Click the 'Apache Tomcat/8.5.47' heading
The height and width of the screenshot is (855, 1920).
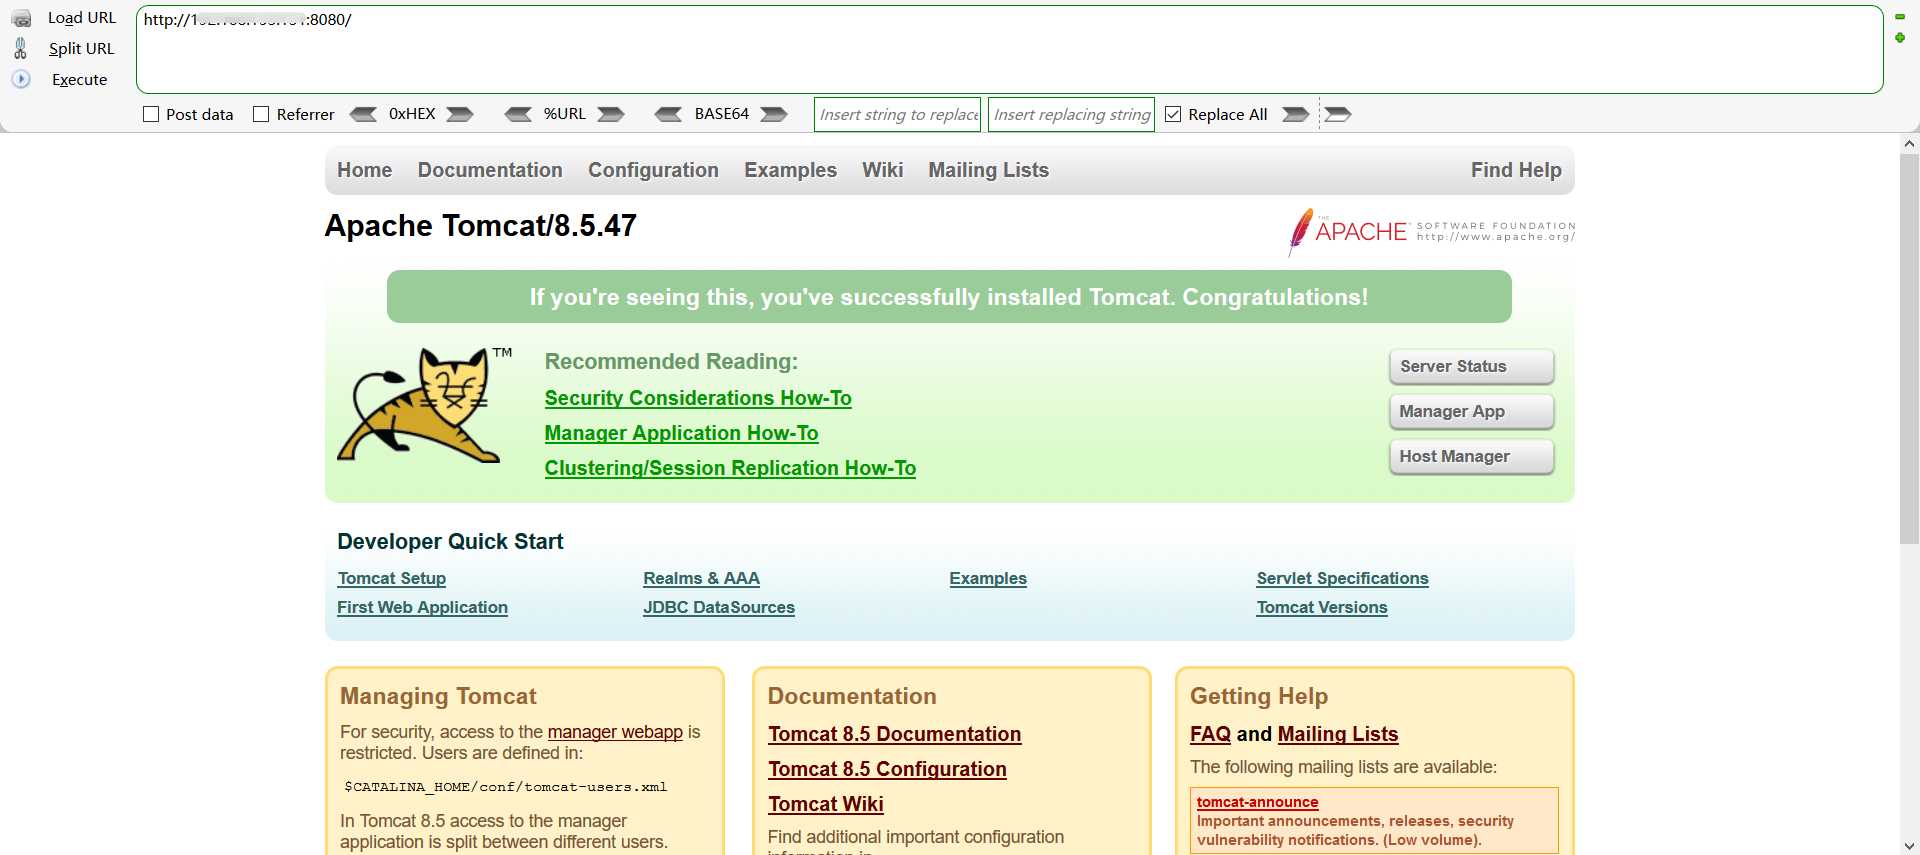pyautogui.click(x=480, y=226)
